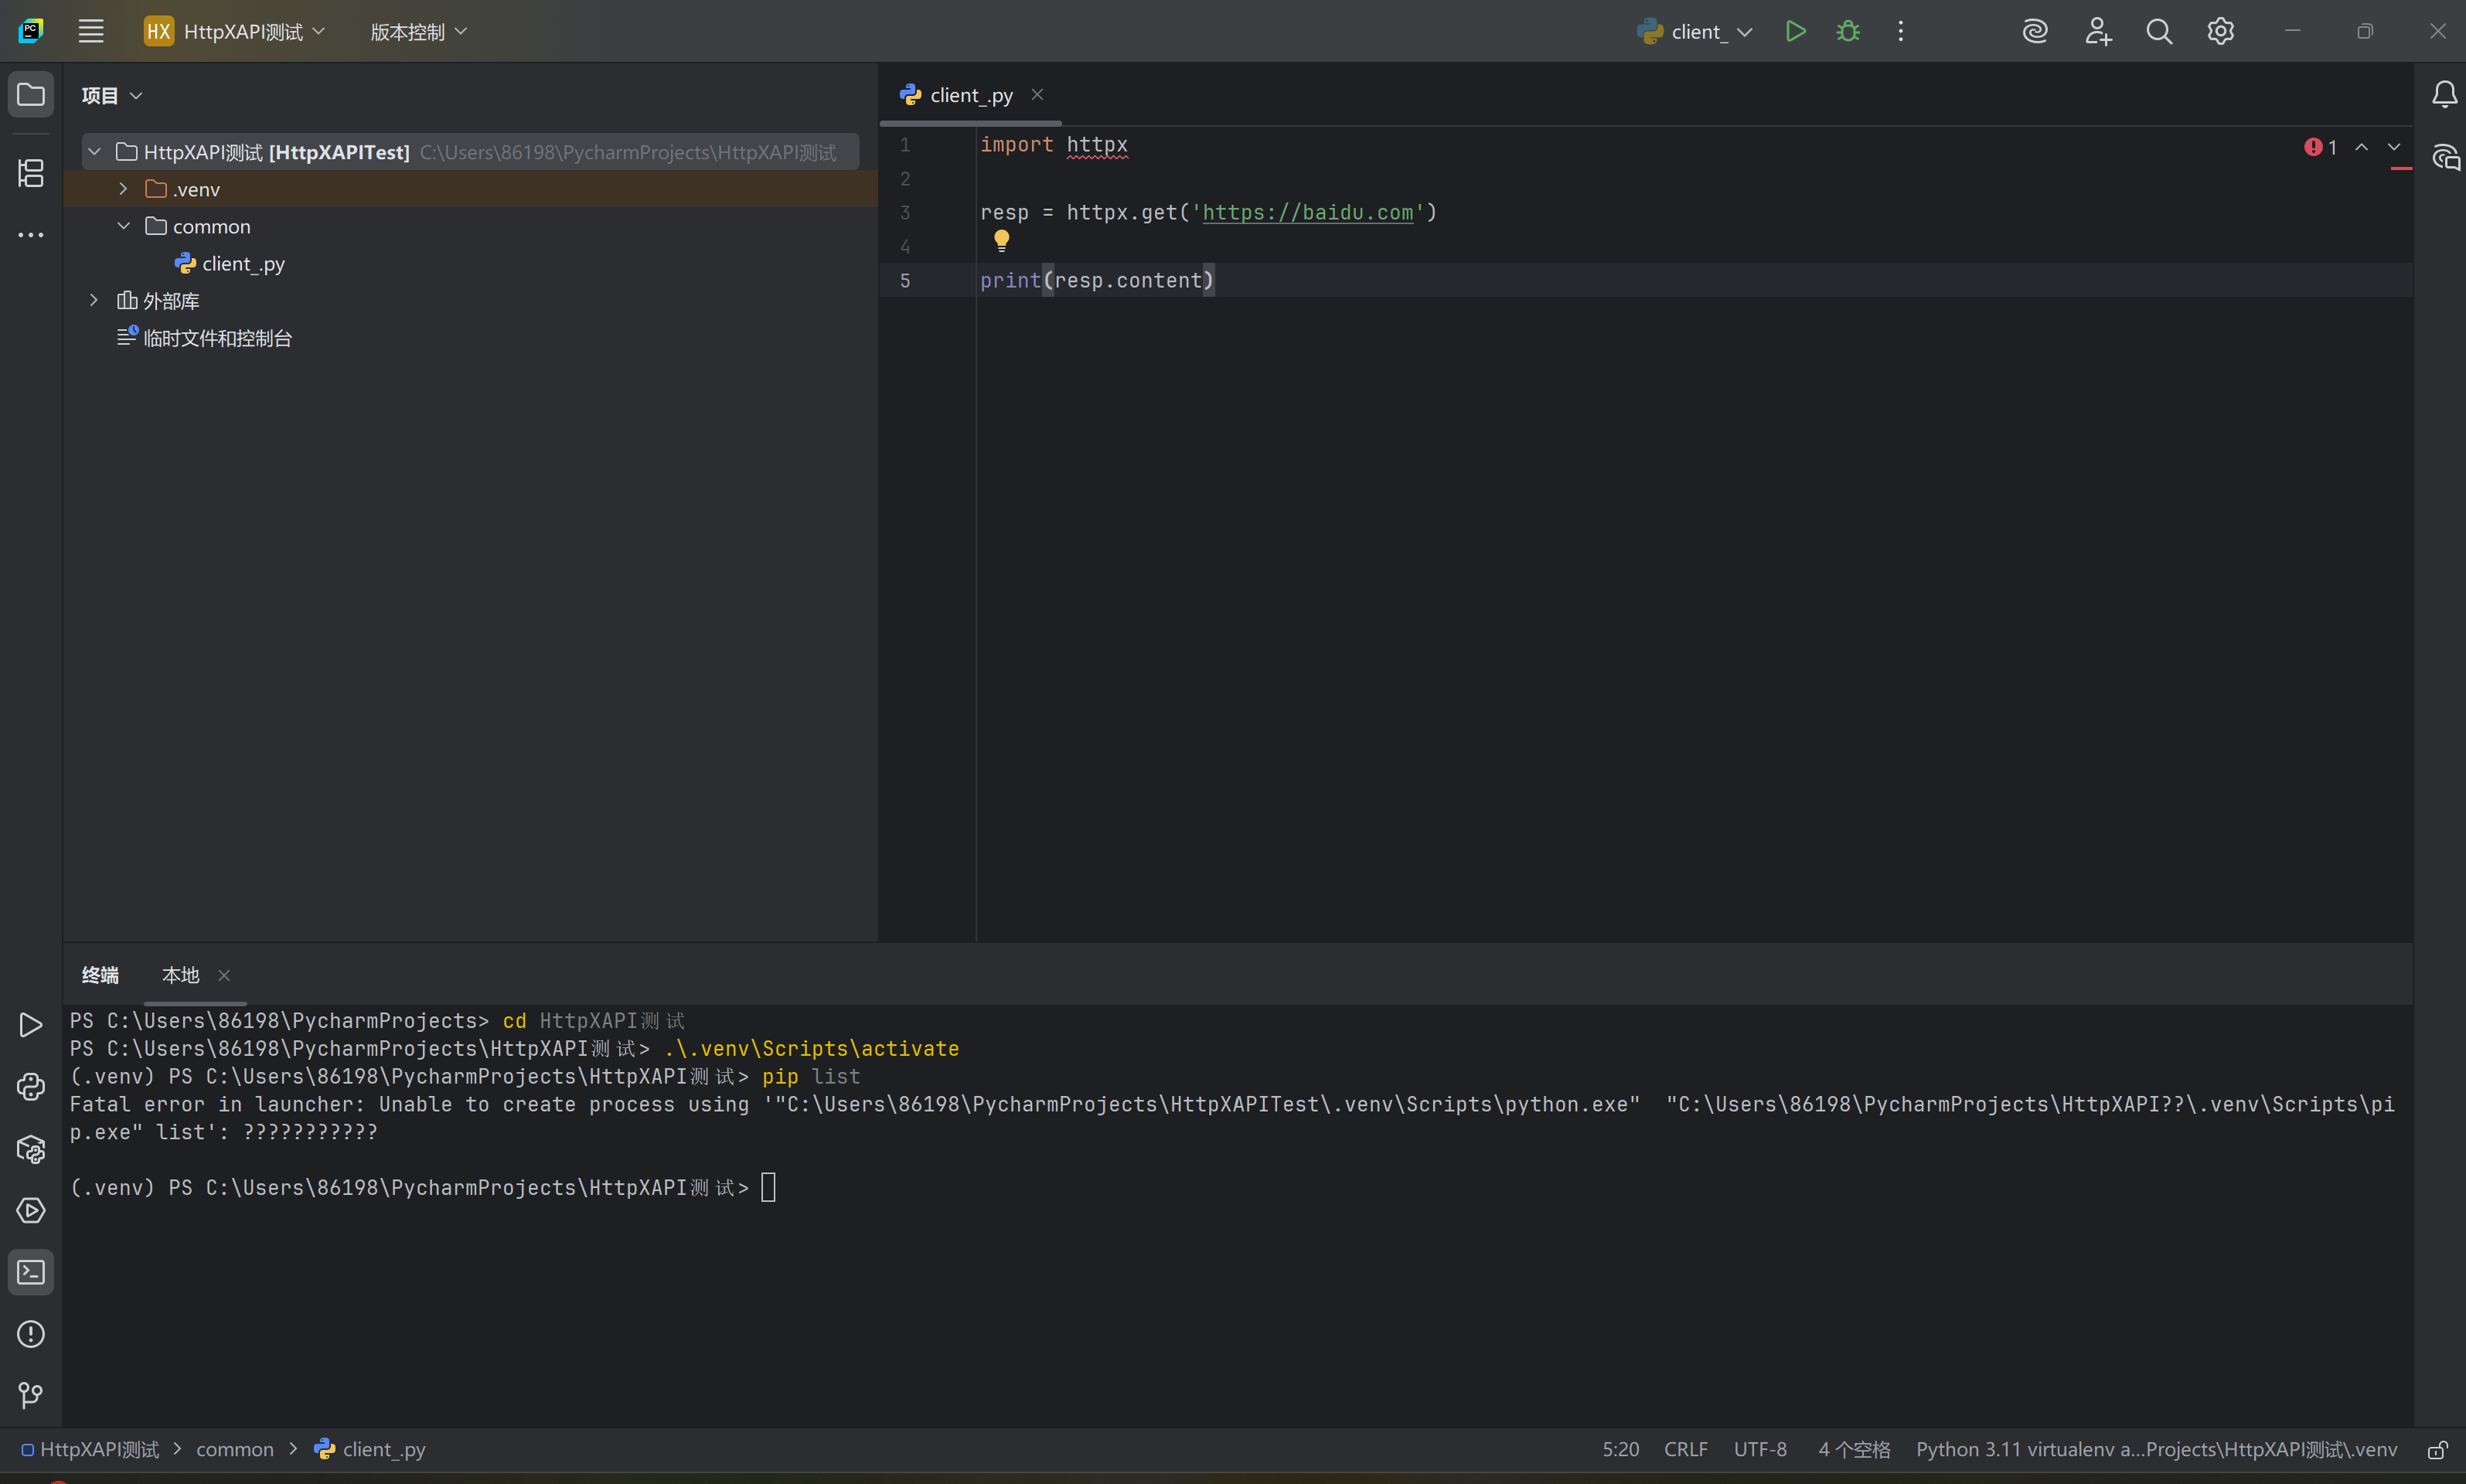Show notifications with the bell icon
This screenshot has height=1484, width=2466.
2445,93
